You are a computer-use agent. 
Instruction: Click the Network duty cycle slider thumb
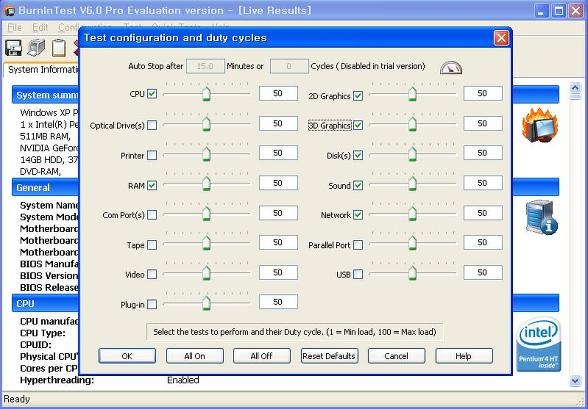(412, 213)
